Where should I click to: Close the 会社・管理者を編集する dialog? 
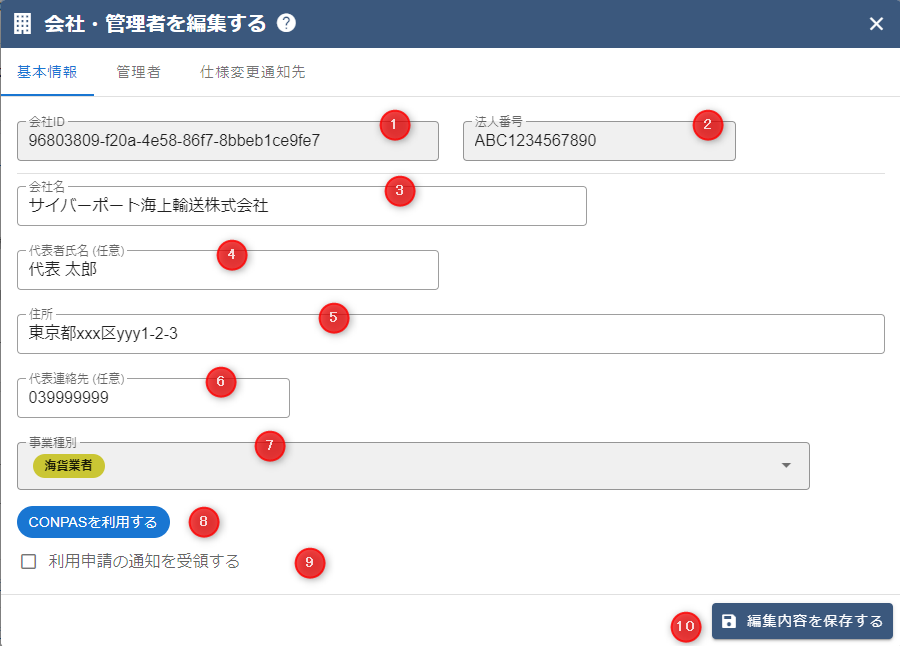pyautogui.click(x=876, y=24)
